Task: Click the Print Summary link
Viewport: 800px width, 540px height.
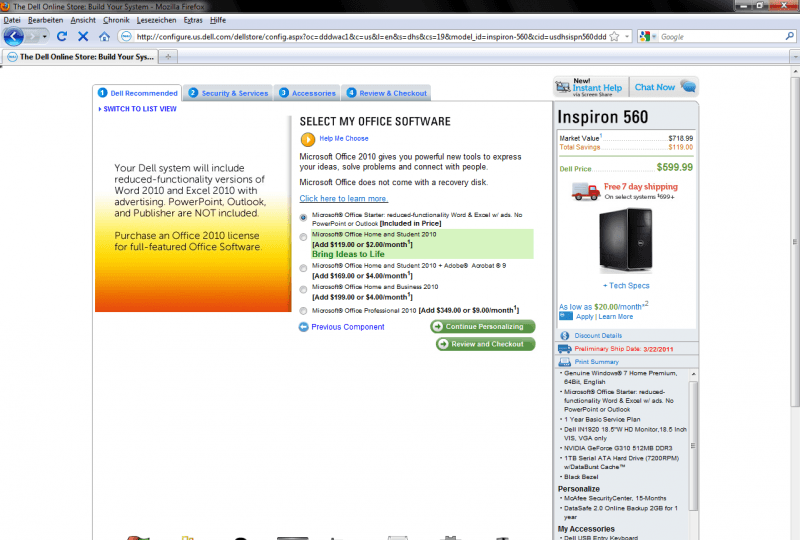Action: (x=596, y=362)
